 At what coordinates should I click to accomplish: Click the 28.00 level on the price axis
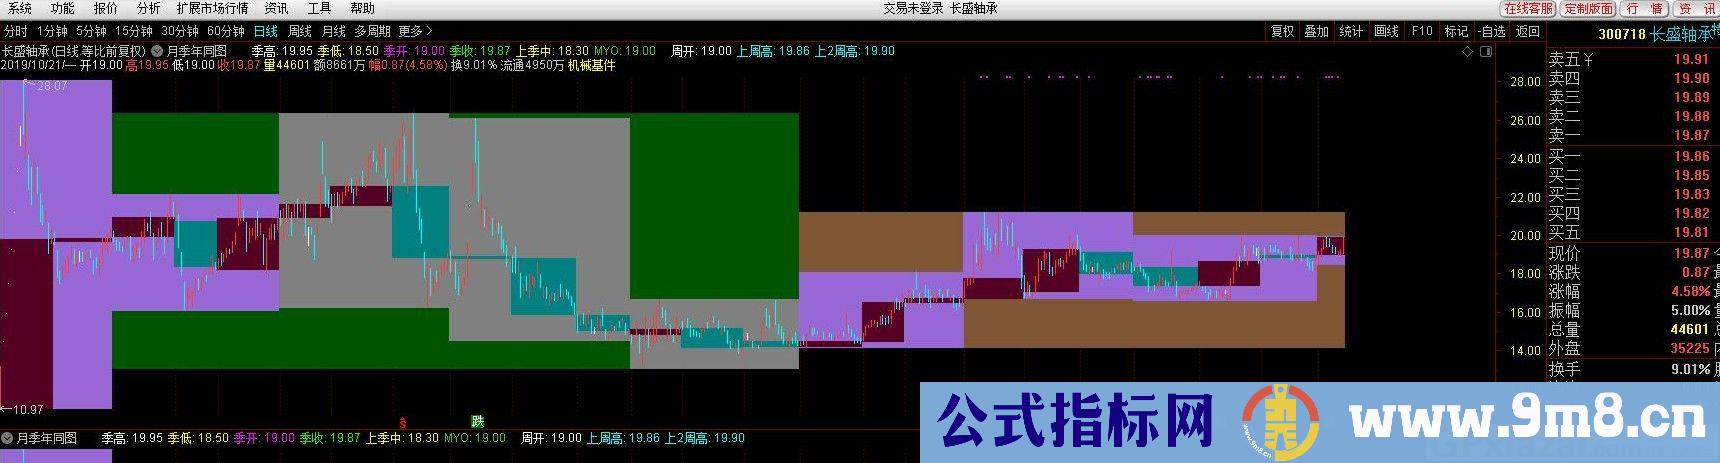[1525, 82]
